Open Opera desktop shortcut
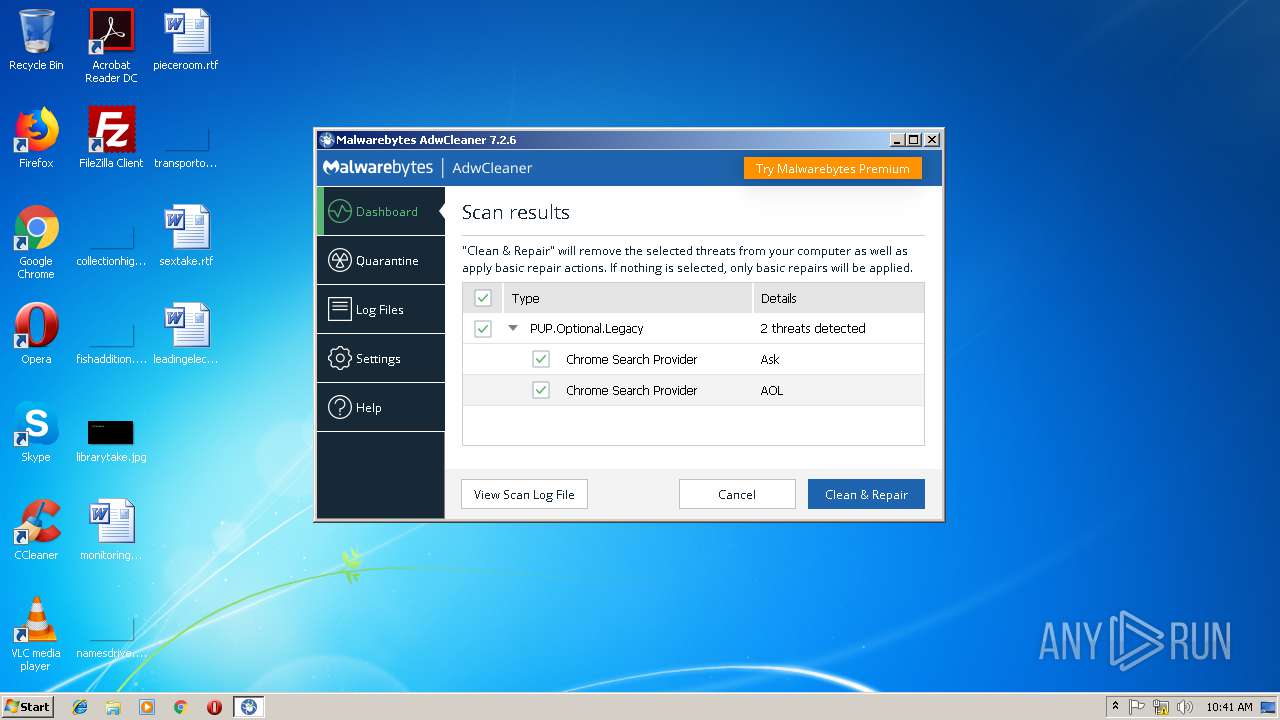The width and height of the screenshot is (1280, 720). (36, 334)
